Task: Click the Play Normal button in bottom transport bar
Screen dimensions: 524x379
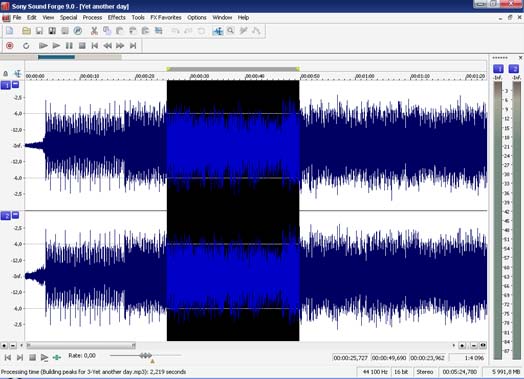Action: click(44, 358)
